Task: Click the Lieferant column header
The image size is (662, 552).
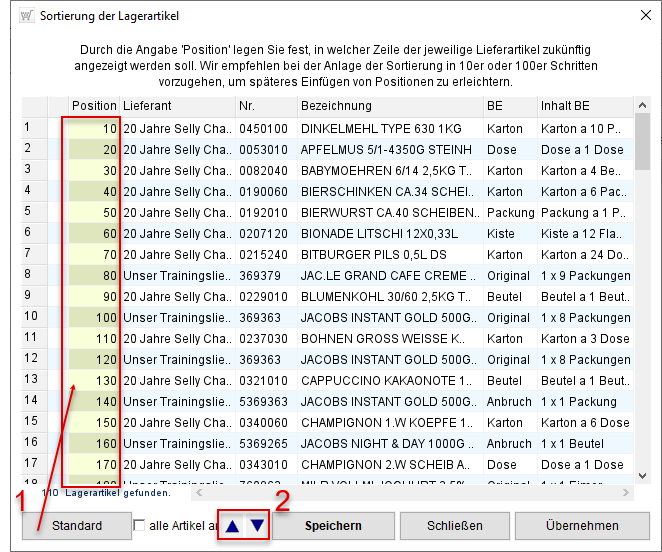Action: [178, 106]
